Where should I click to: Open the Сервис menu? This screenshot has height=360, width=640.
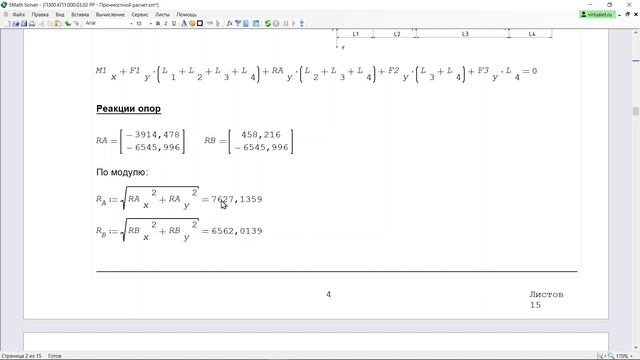click(x=140, y=14)
